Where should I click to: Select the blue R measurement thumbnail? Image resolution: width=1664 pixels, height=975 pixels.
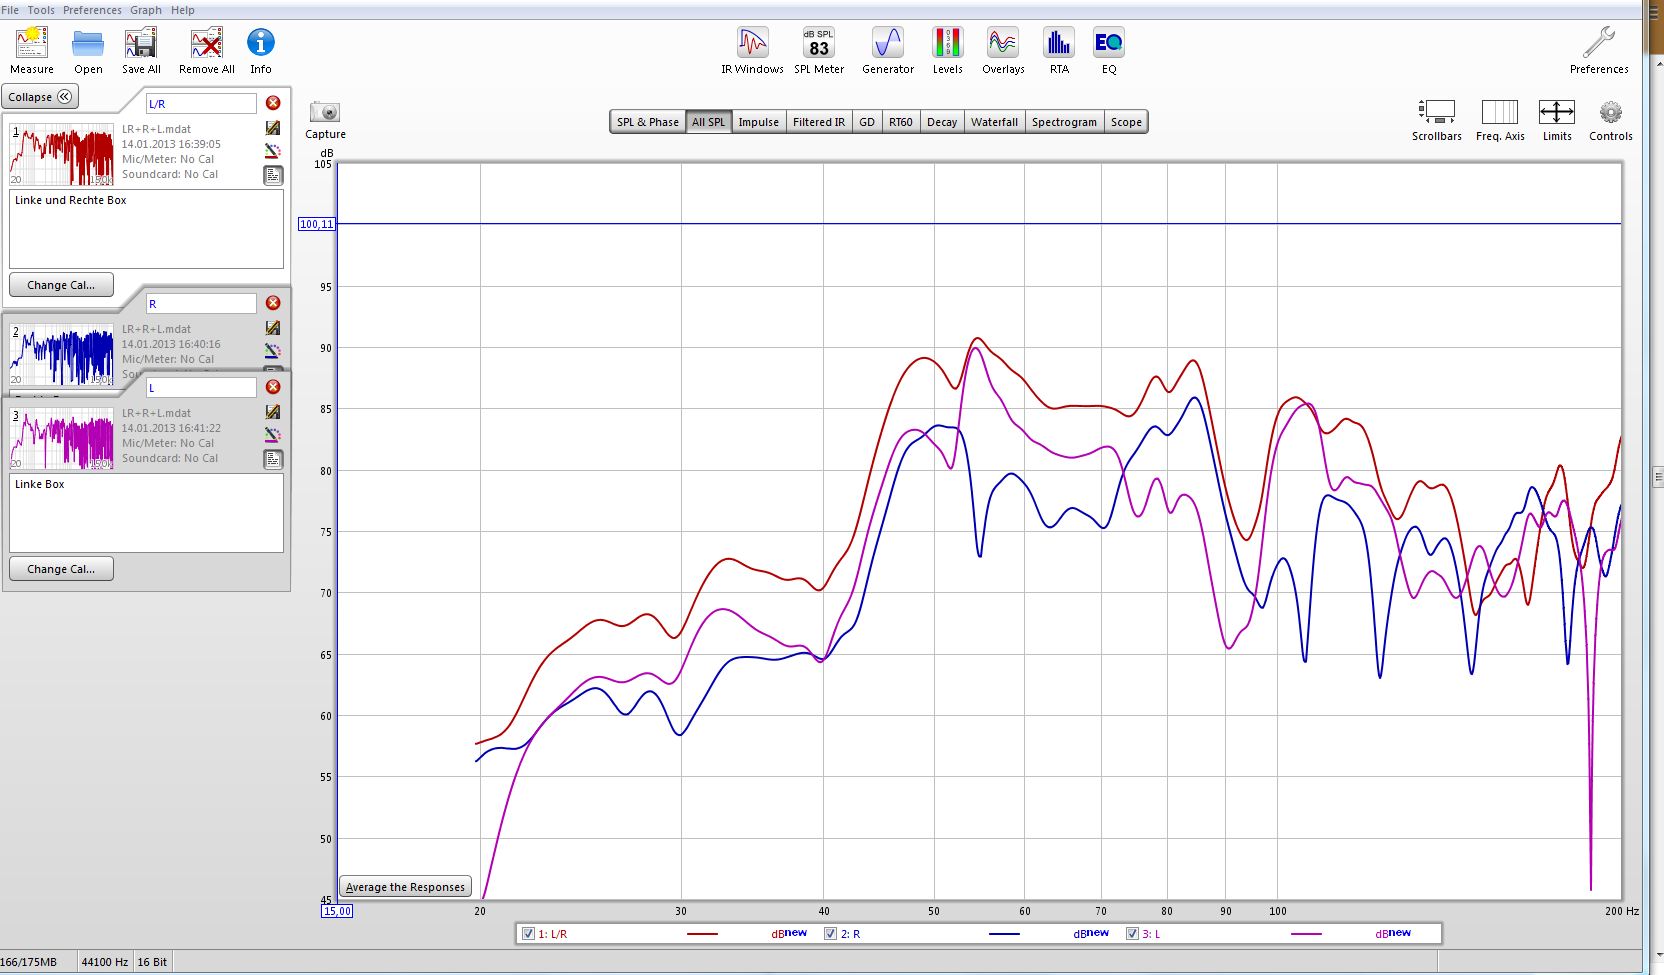click(62, 354)
